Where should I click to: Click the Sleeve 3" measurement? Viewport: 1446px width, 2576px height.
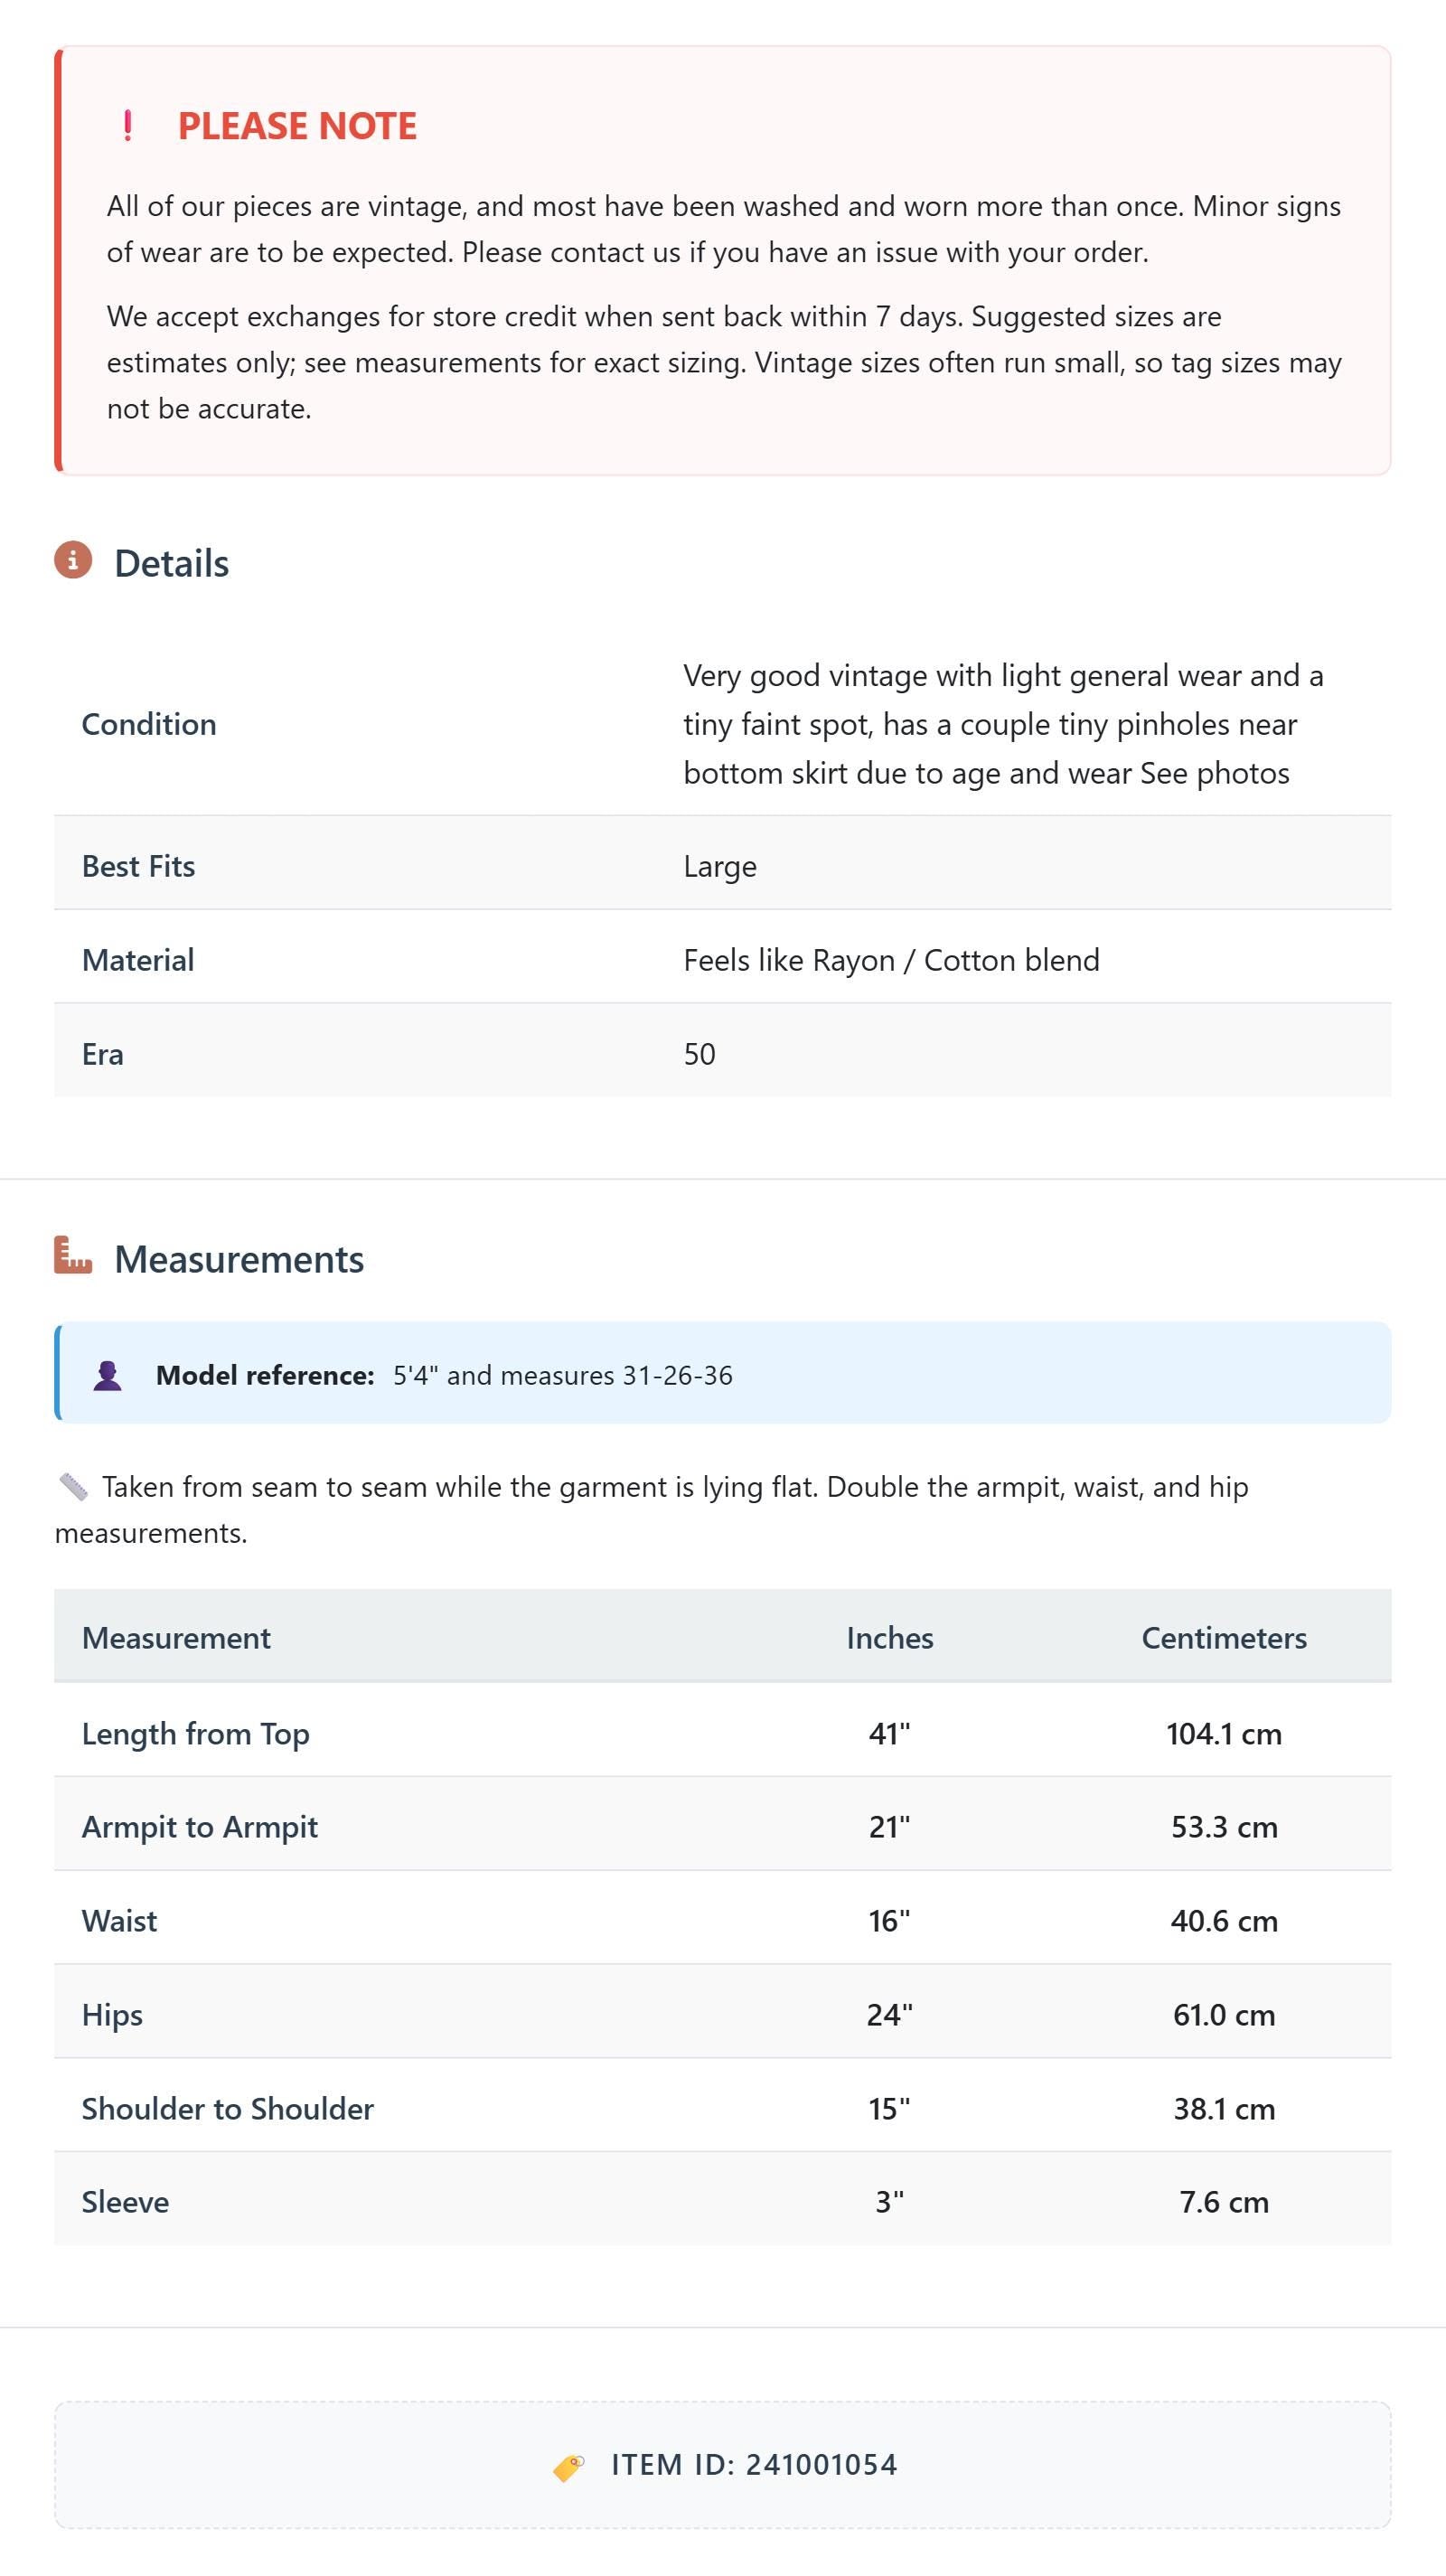click(x=890, y=2202)
